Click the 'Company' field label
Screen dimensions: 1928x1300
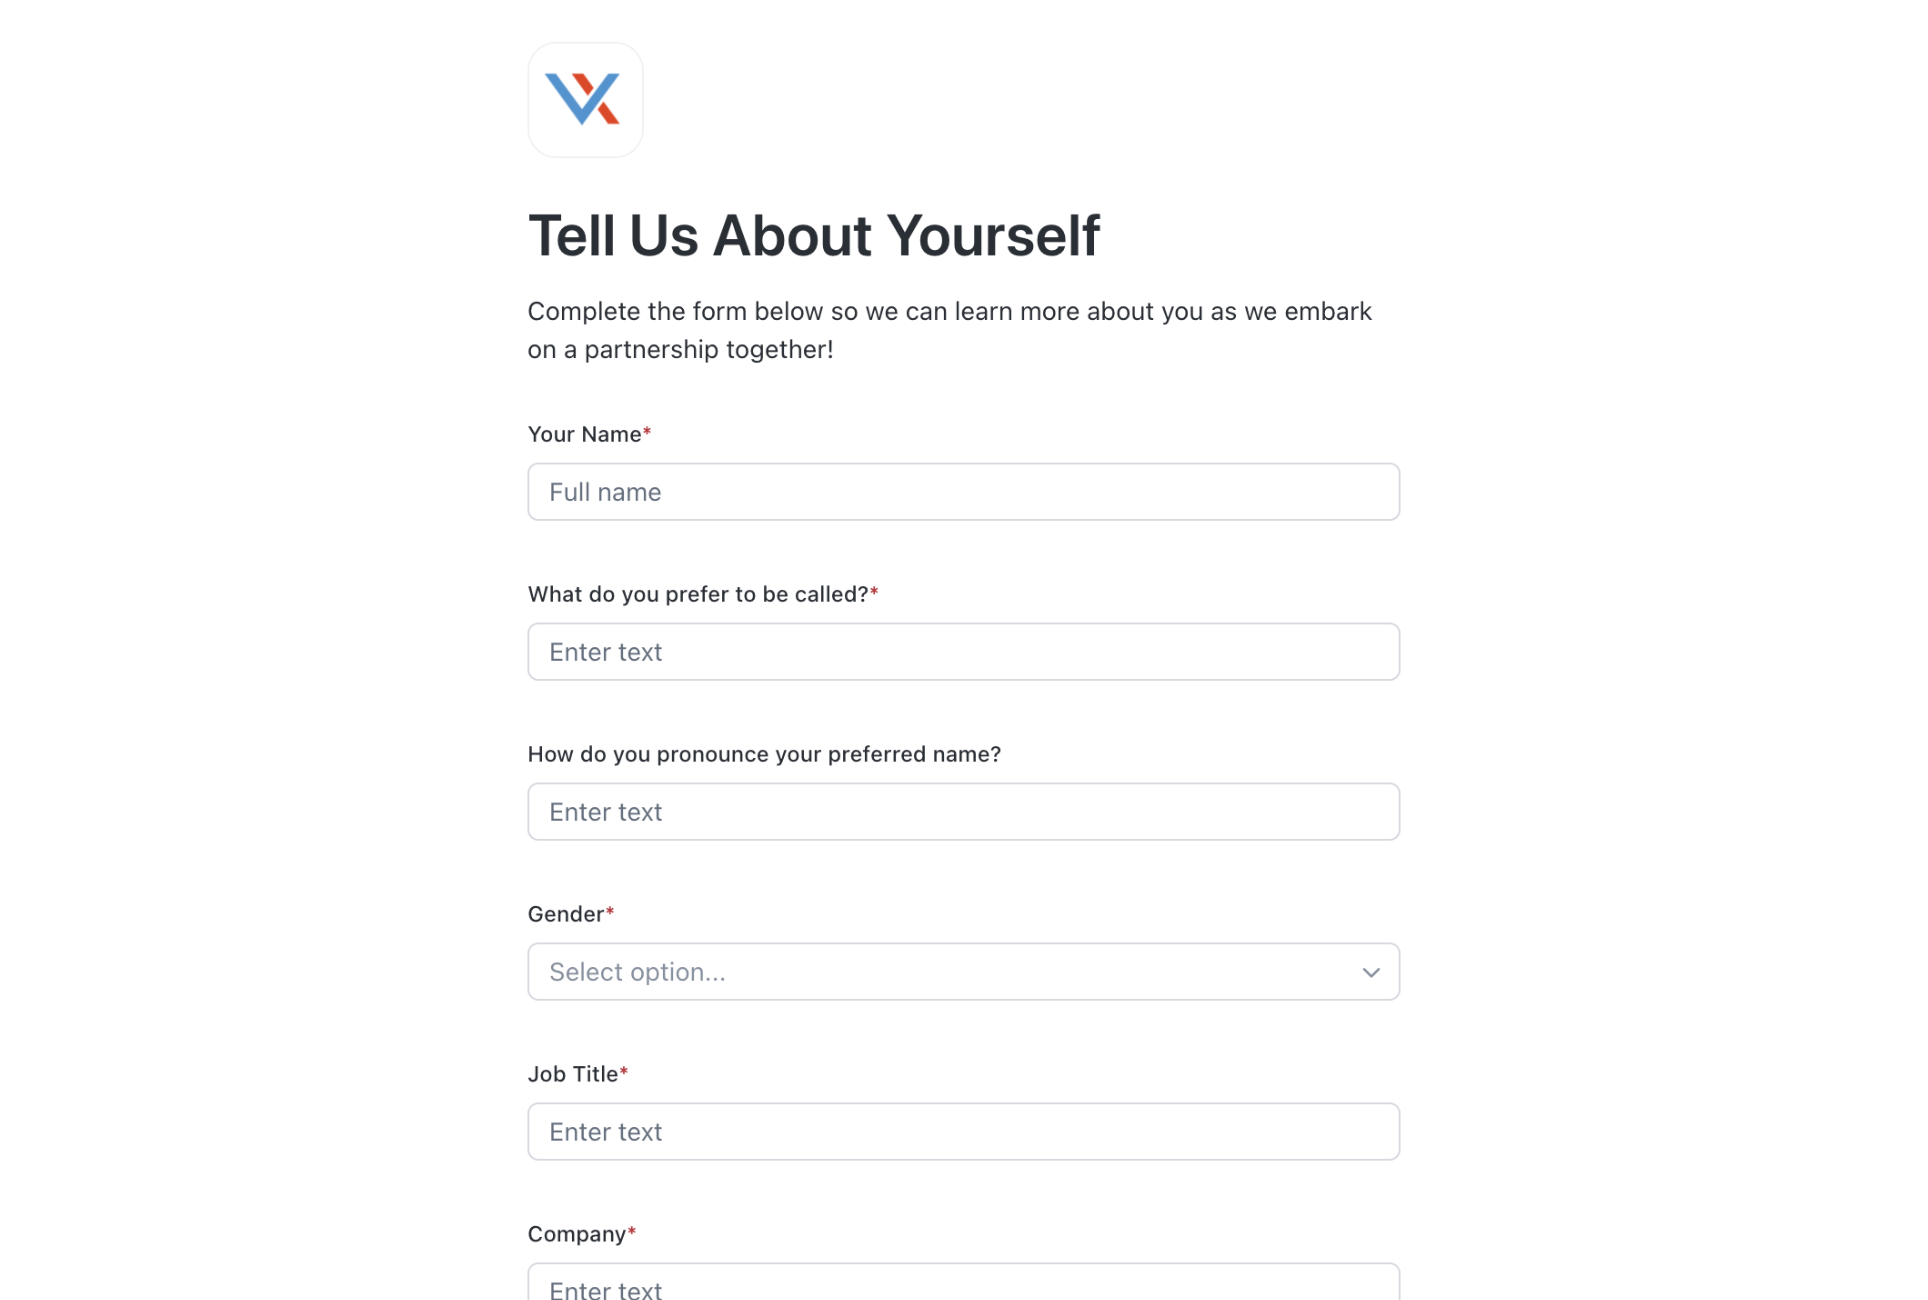point(576,1234)
